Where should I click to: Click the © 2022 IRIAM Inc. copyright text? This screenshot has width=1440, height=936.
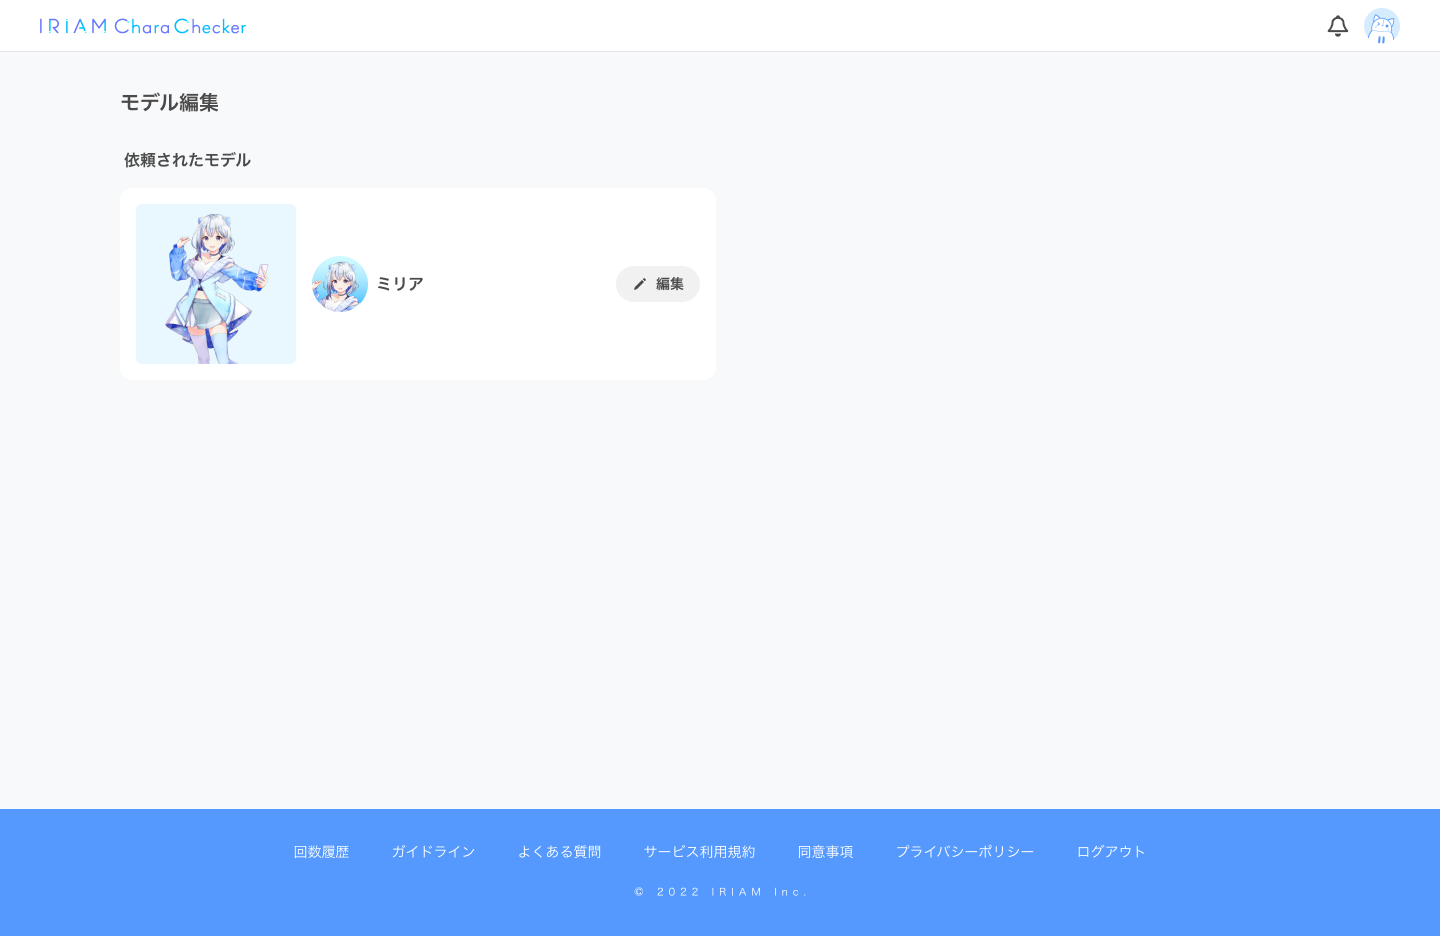tap(720, 892)
